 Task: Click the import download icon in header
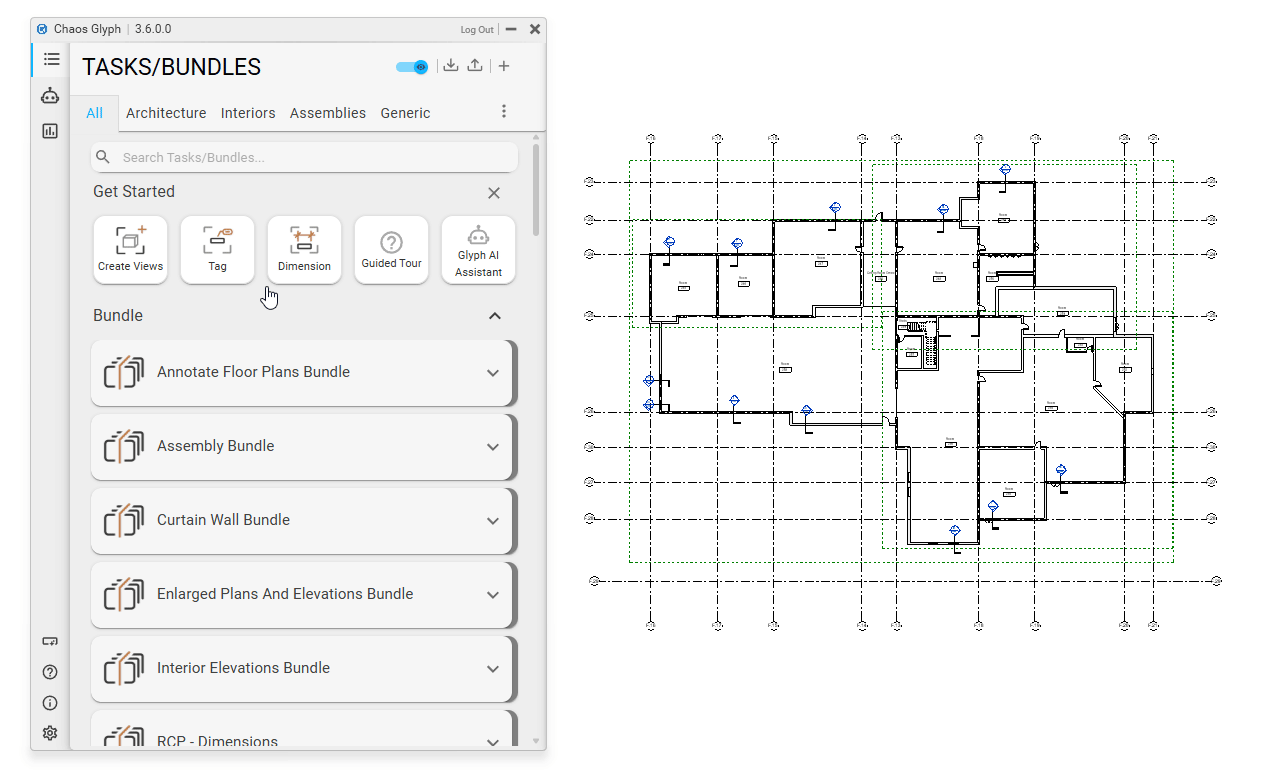(451, 66)
